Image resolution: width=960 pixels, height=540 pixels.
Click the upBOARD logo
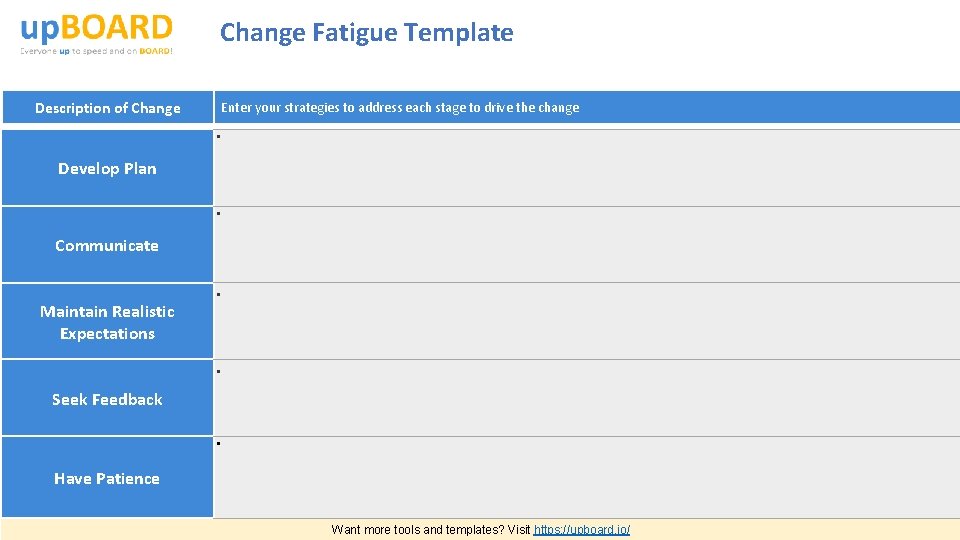click(96, 27)
